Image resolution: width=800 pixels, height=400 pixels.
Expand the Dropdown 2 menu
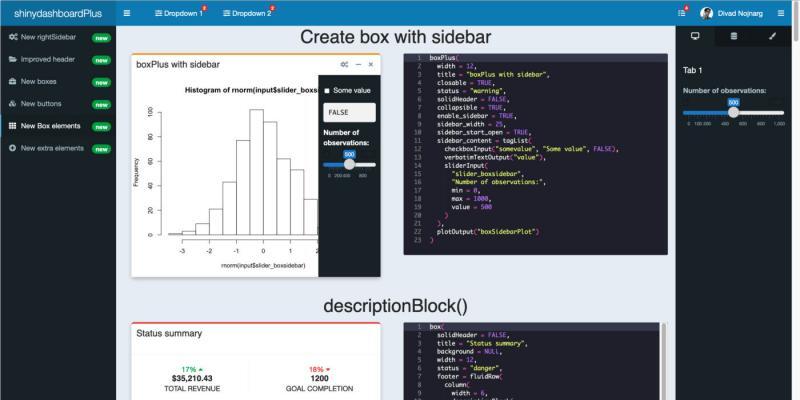pyautogui.click(x=247, y=13)
